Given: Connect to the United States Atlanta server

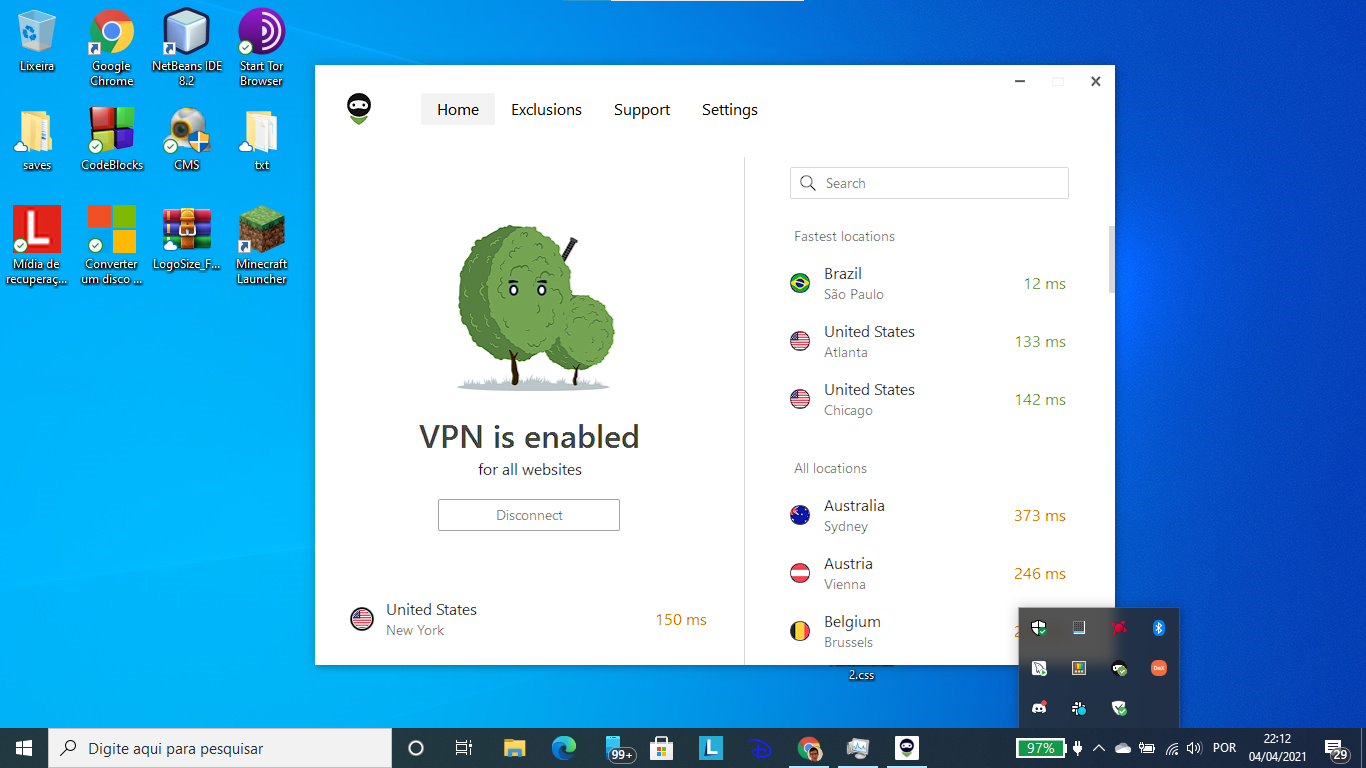Looking at the screenshot, I should pos(900,341).
